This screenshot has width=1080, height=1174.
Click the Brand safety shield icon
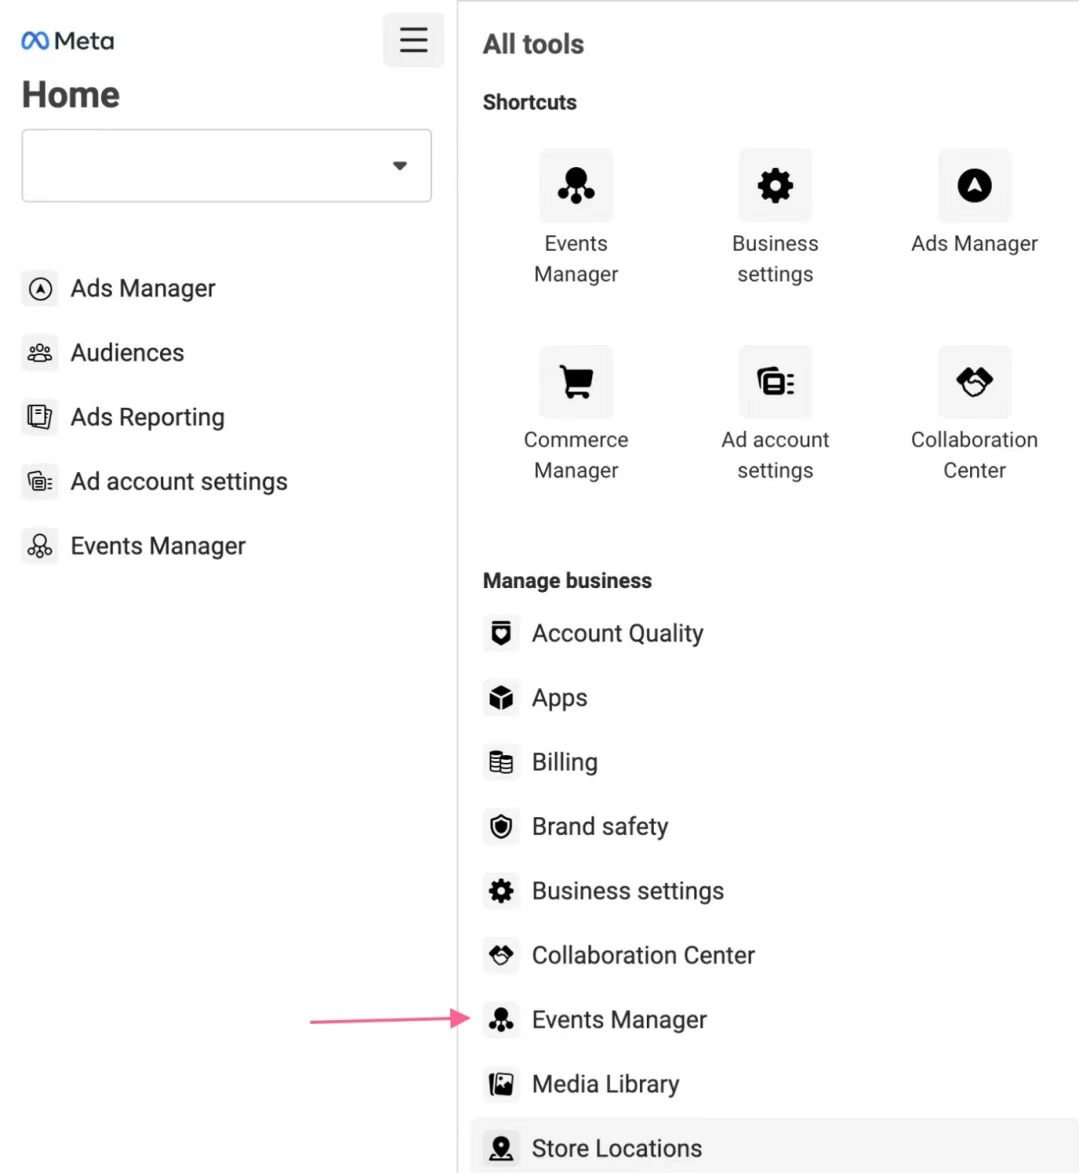(501, 827)
